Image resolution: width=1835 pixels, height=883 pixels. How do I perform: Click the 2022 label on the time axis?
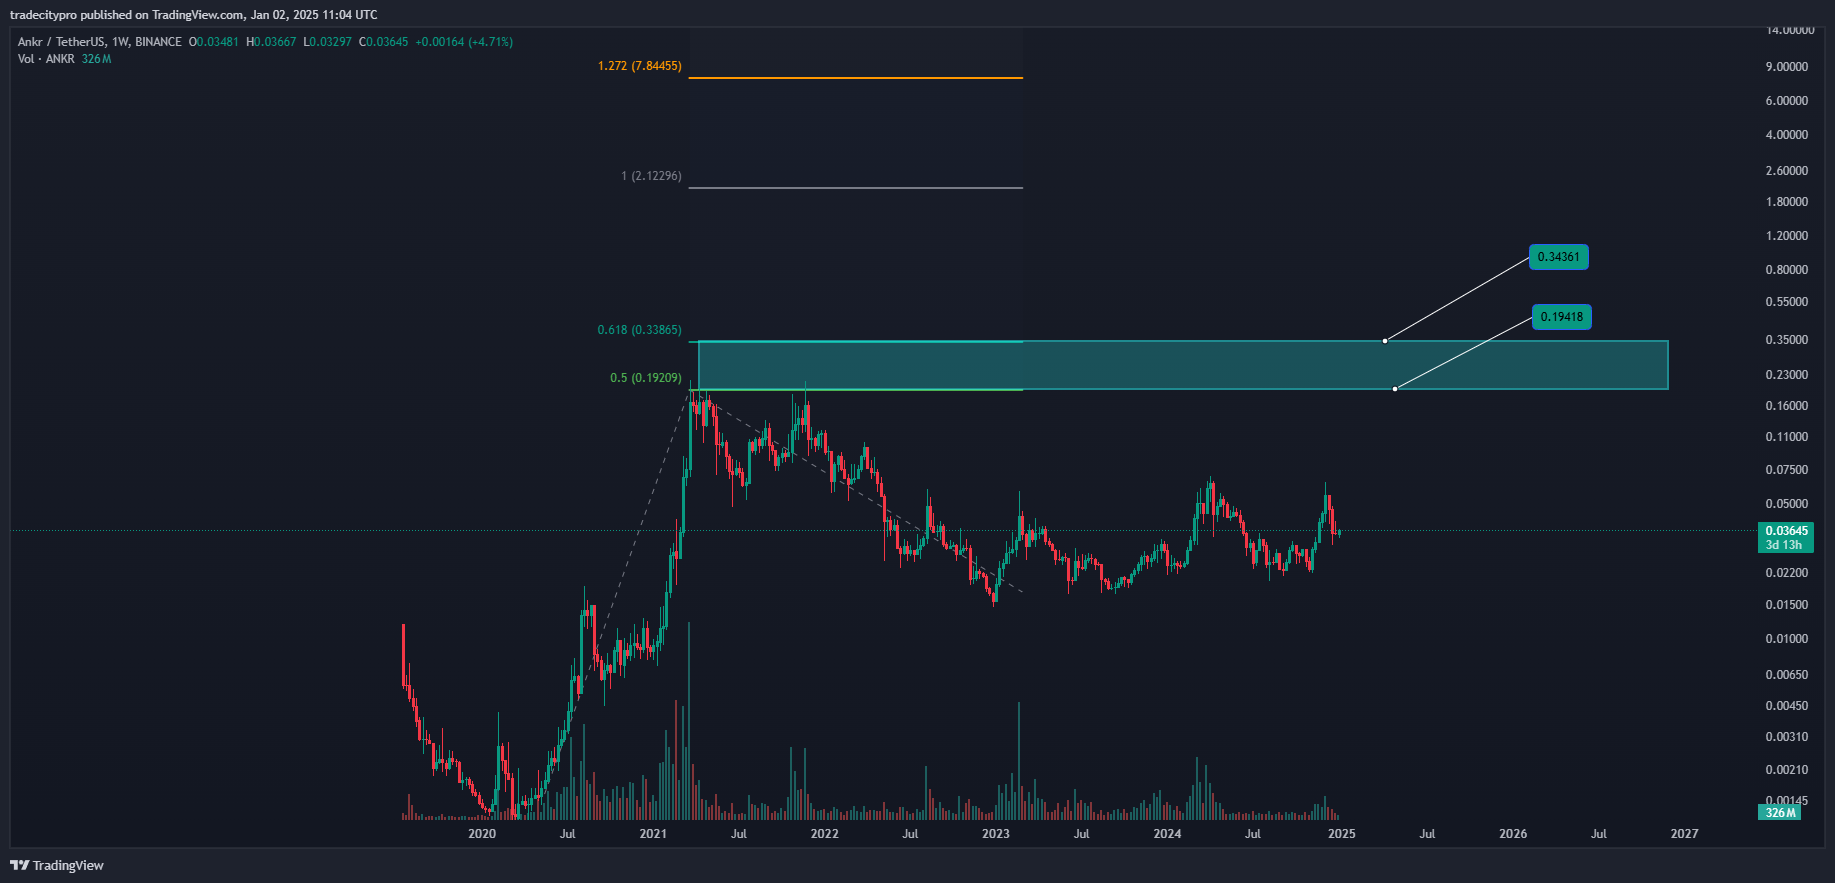pyautogui.click(x=825, y=834)
